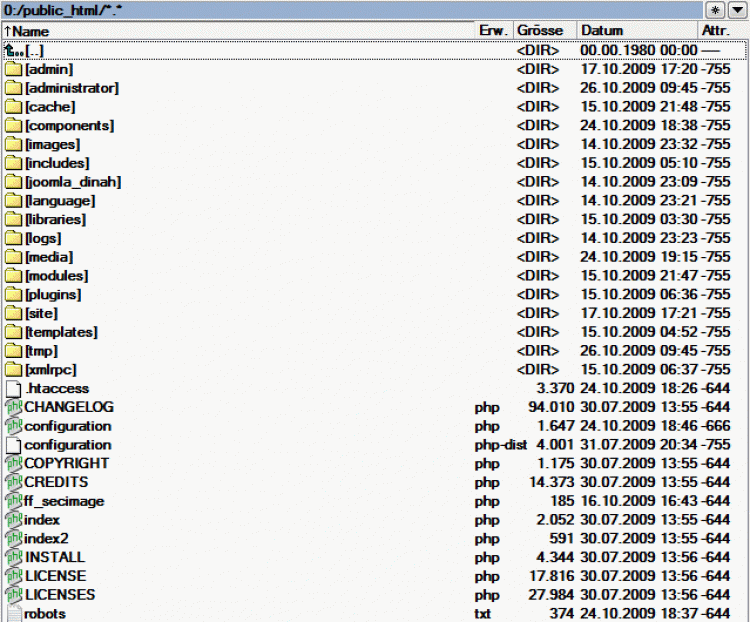Screen dimensions: 750x622
Task: Select the administrator folder entry
Action: pos(71,88)
